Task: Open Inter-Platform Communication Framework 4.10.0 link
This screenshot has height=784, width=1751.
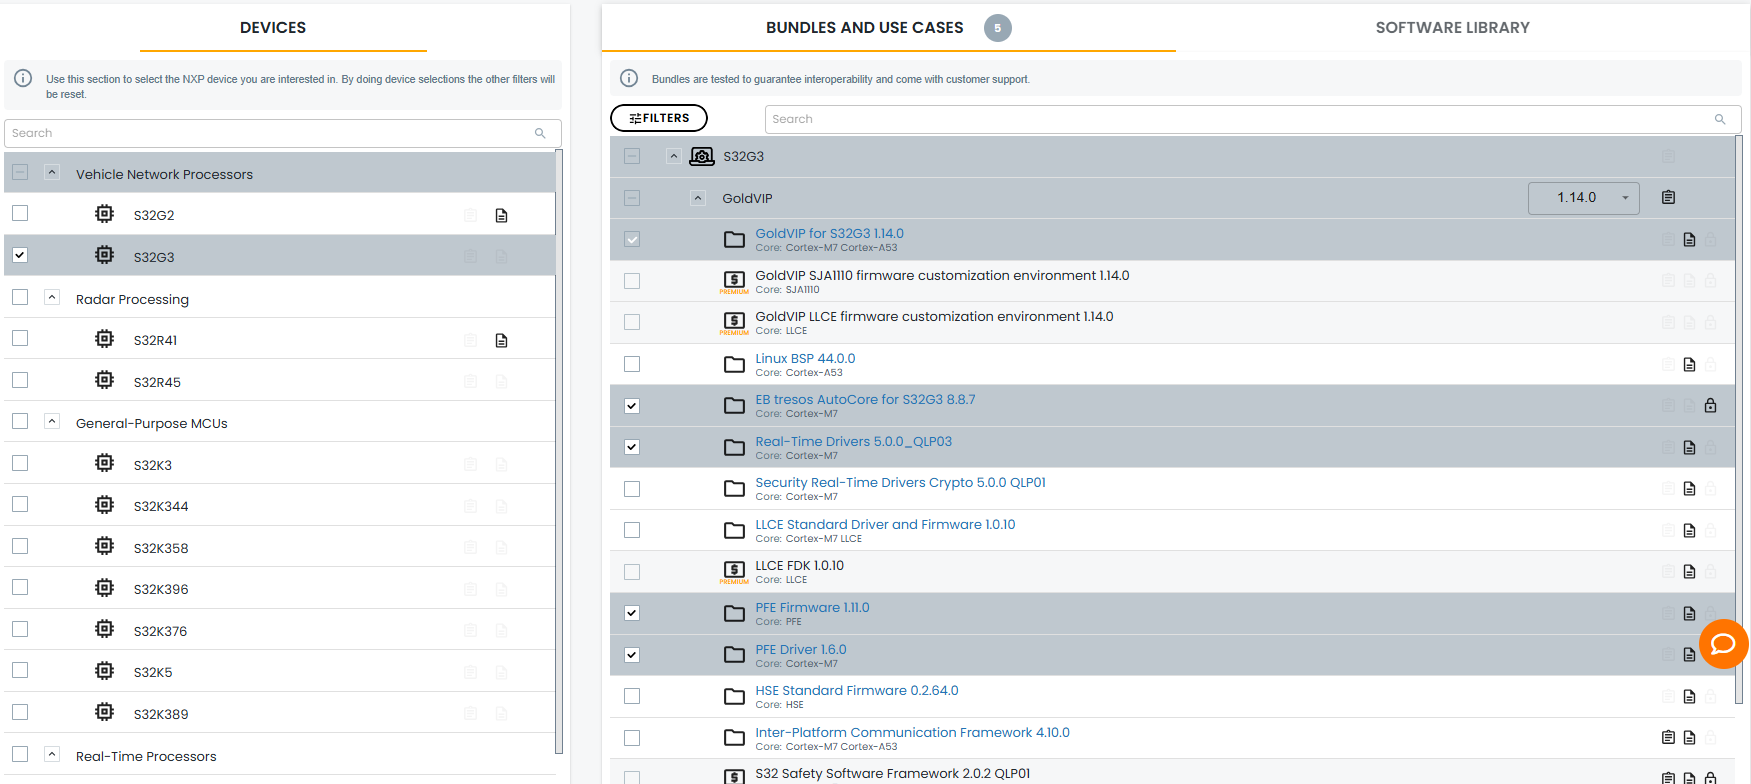Action: 912,732
